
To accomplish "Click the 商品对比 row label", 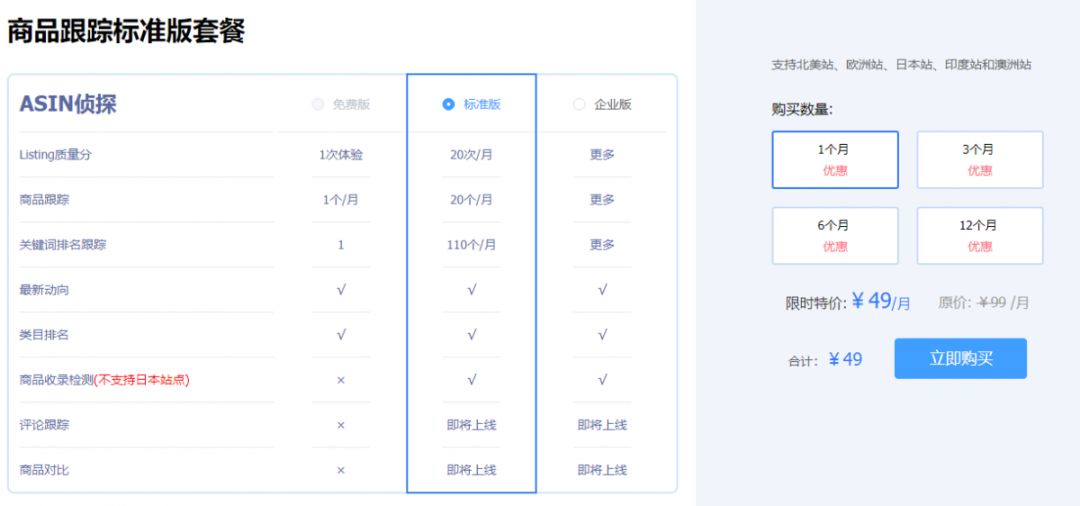I will [44, 470].
